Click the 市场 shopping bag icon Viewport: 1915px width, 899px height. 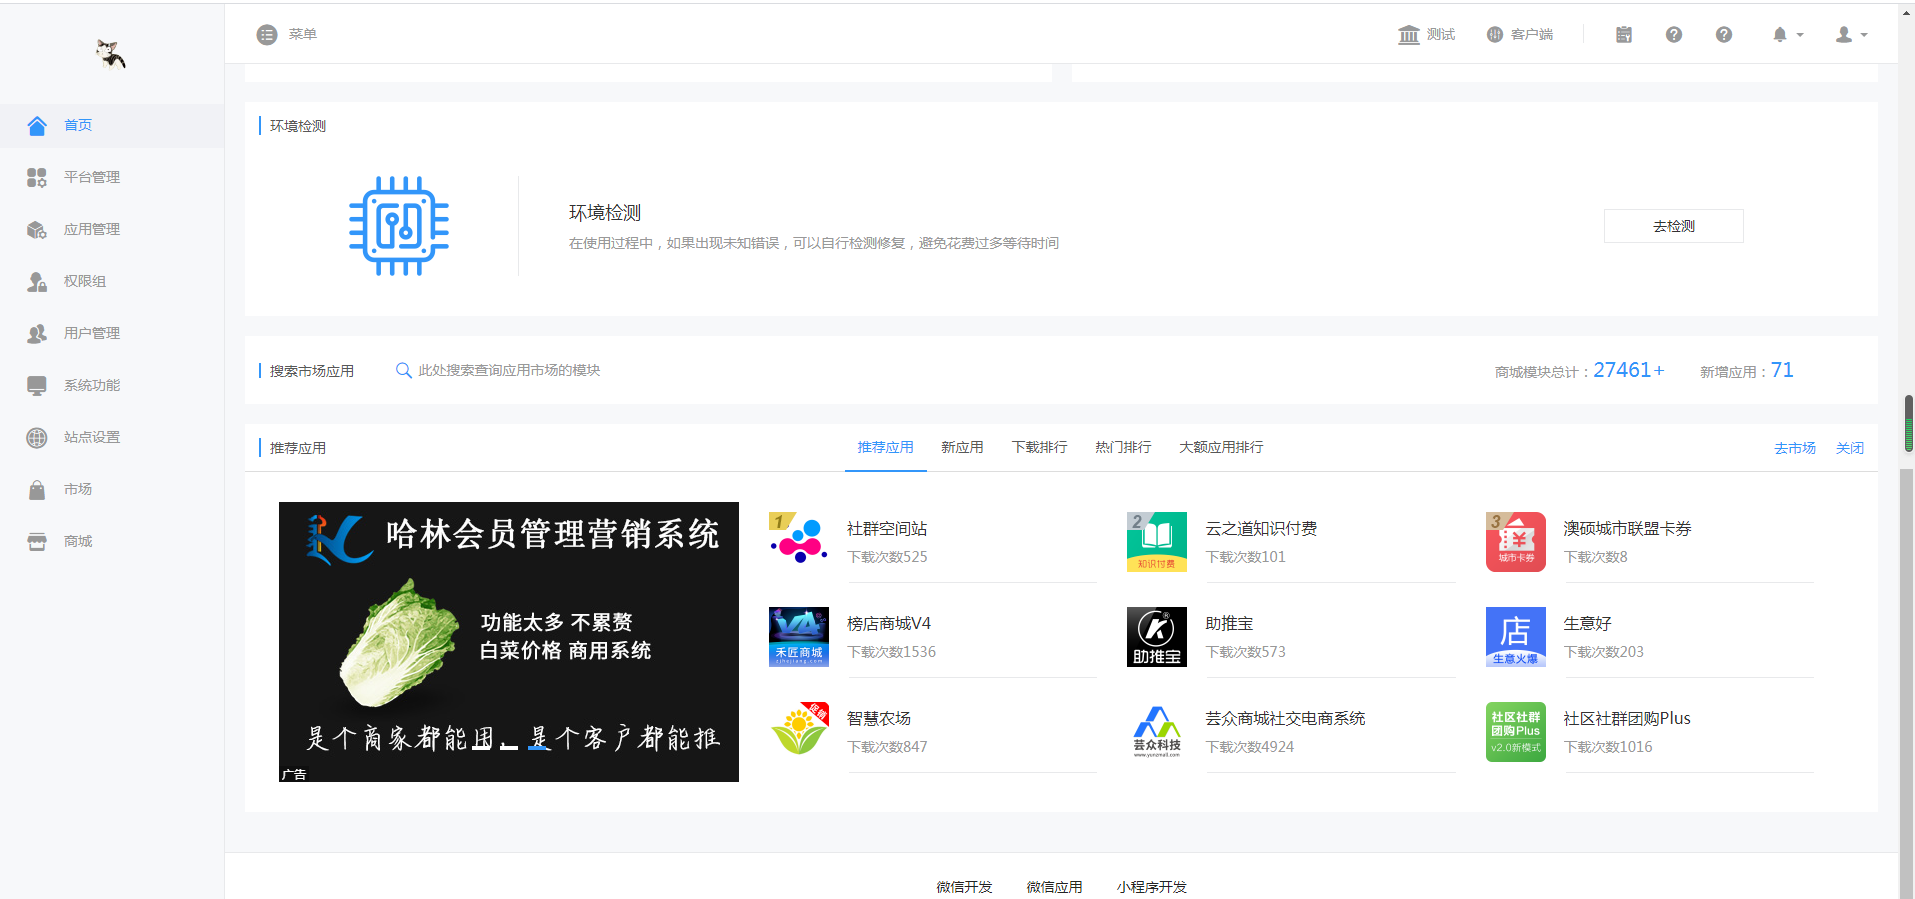(37, 490)
